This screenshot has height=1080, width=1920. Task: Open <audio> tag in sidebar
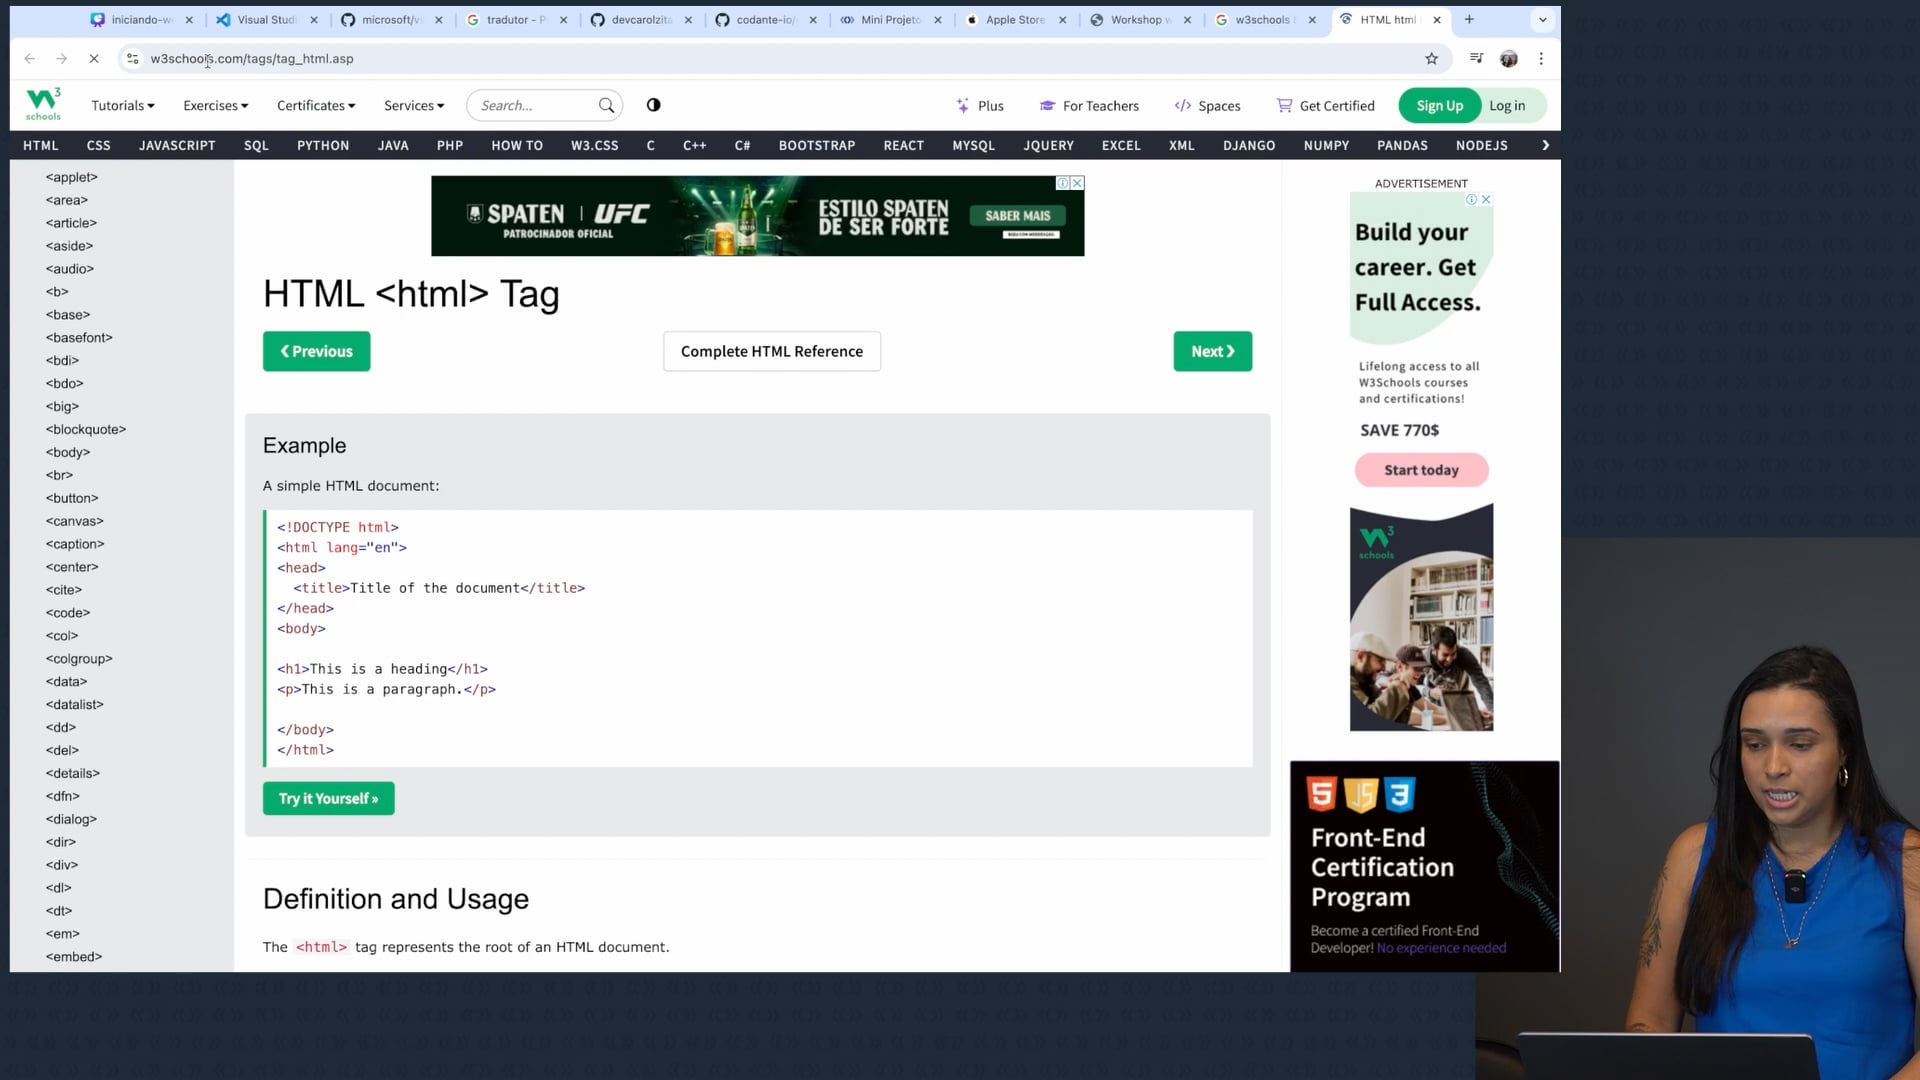69,269
